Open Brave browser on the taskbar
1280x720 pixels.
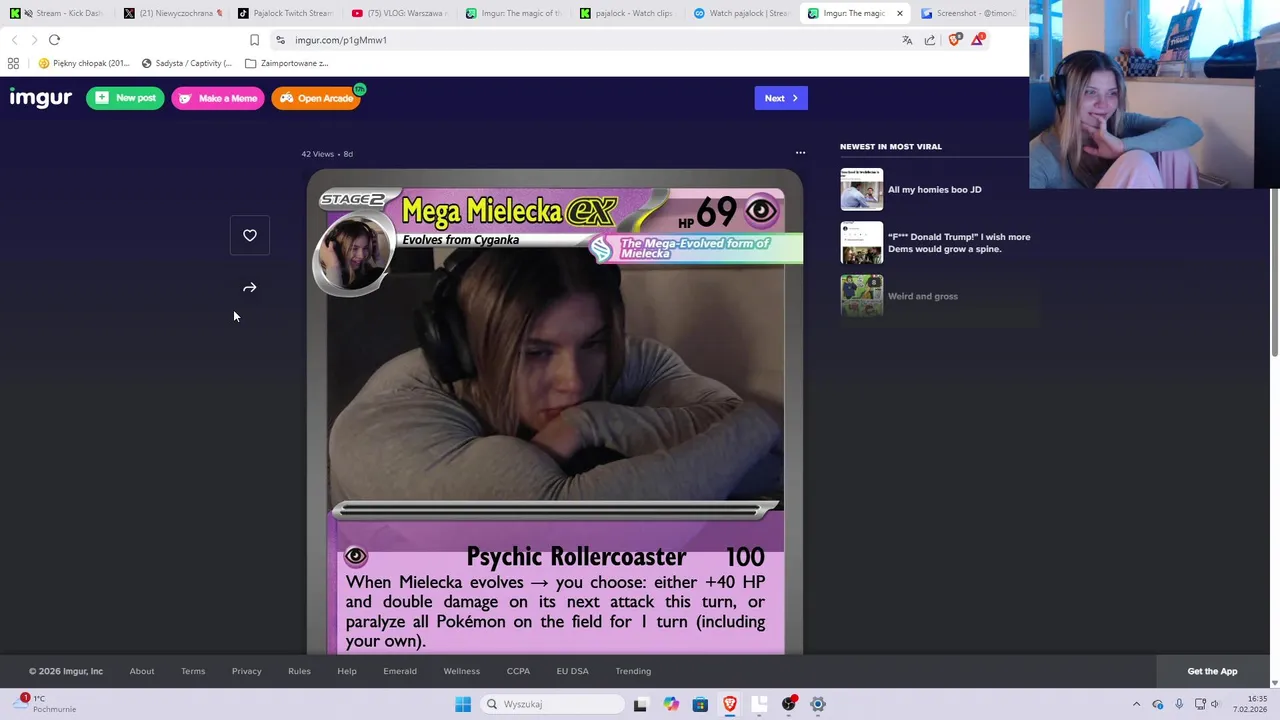730,704
